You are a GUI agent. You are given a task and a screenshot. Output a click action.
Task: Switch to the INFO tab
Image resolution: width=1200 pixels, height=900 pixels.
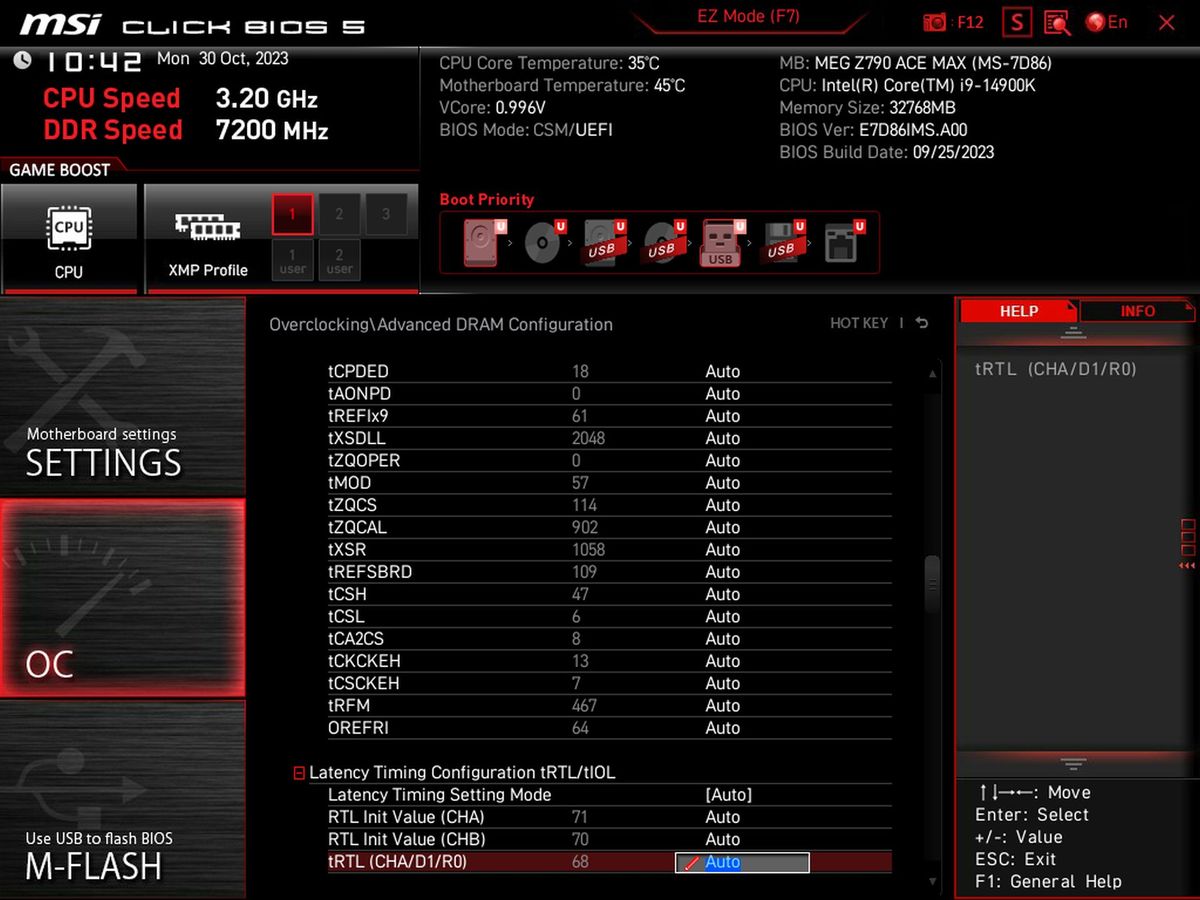[x=1137, y=311]
